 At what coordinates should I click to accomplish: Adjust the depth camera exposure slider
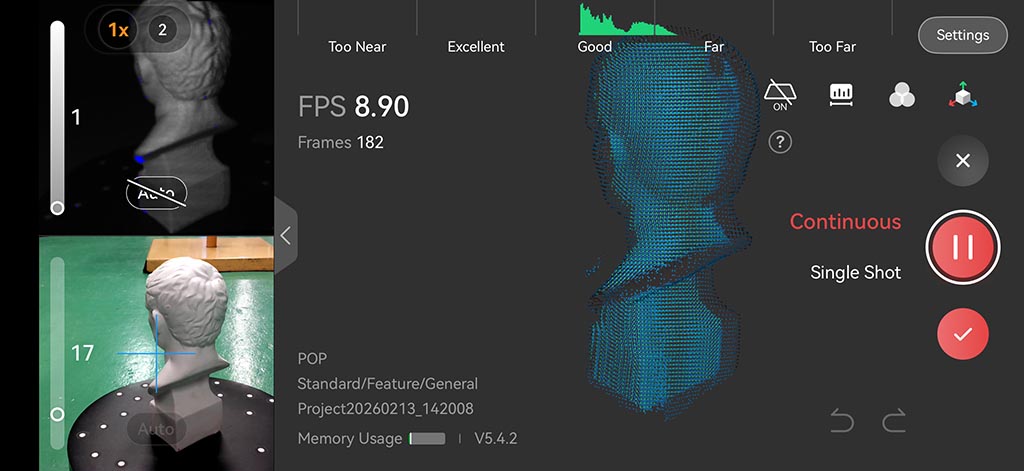pos(57,118)
